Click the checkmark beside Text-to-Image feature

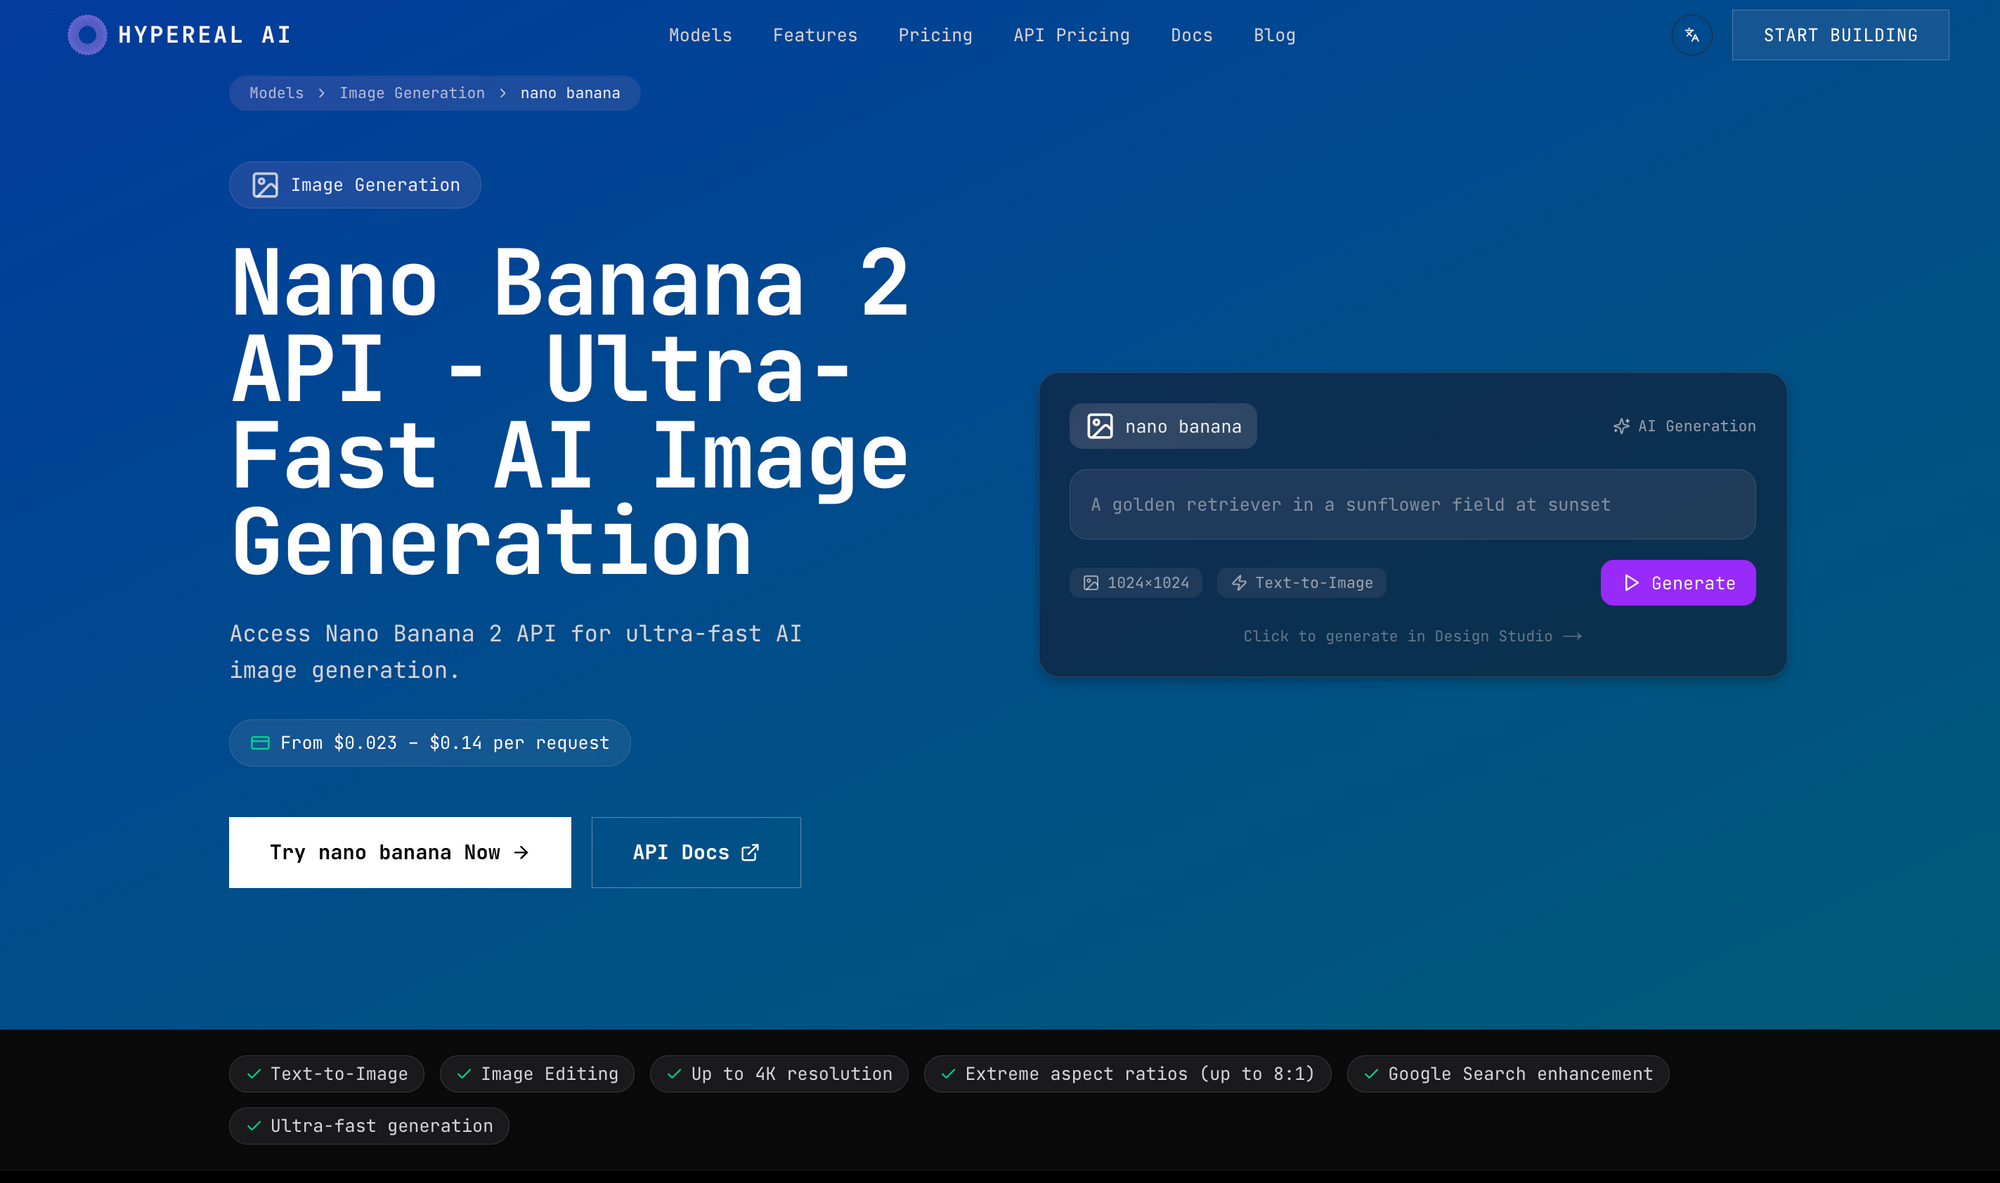[254, 1074]
